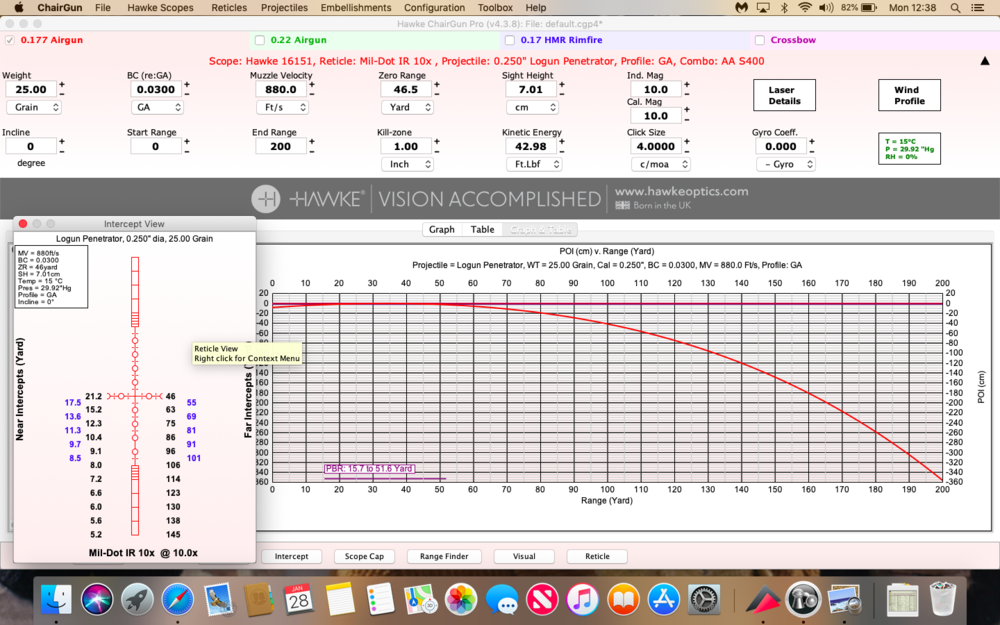The height and width of the screenshot is (625, 1000).
Task: Click the Spotlight search icon in the menu bar
Action: point(955,8)
